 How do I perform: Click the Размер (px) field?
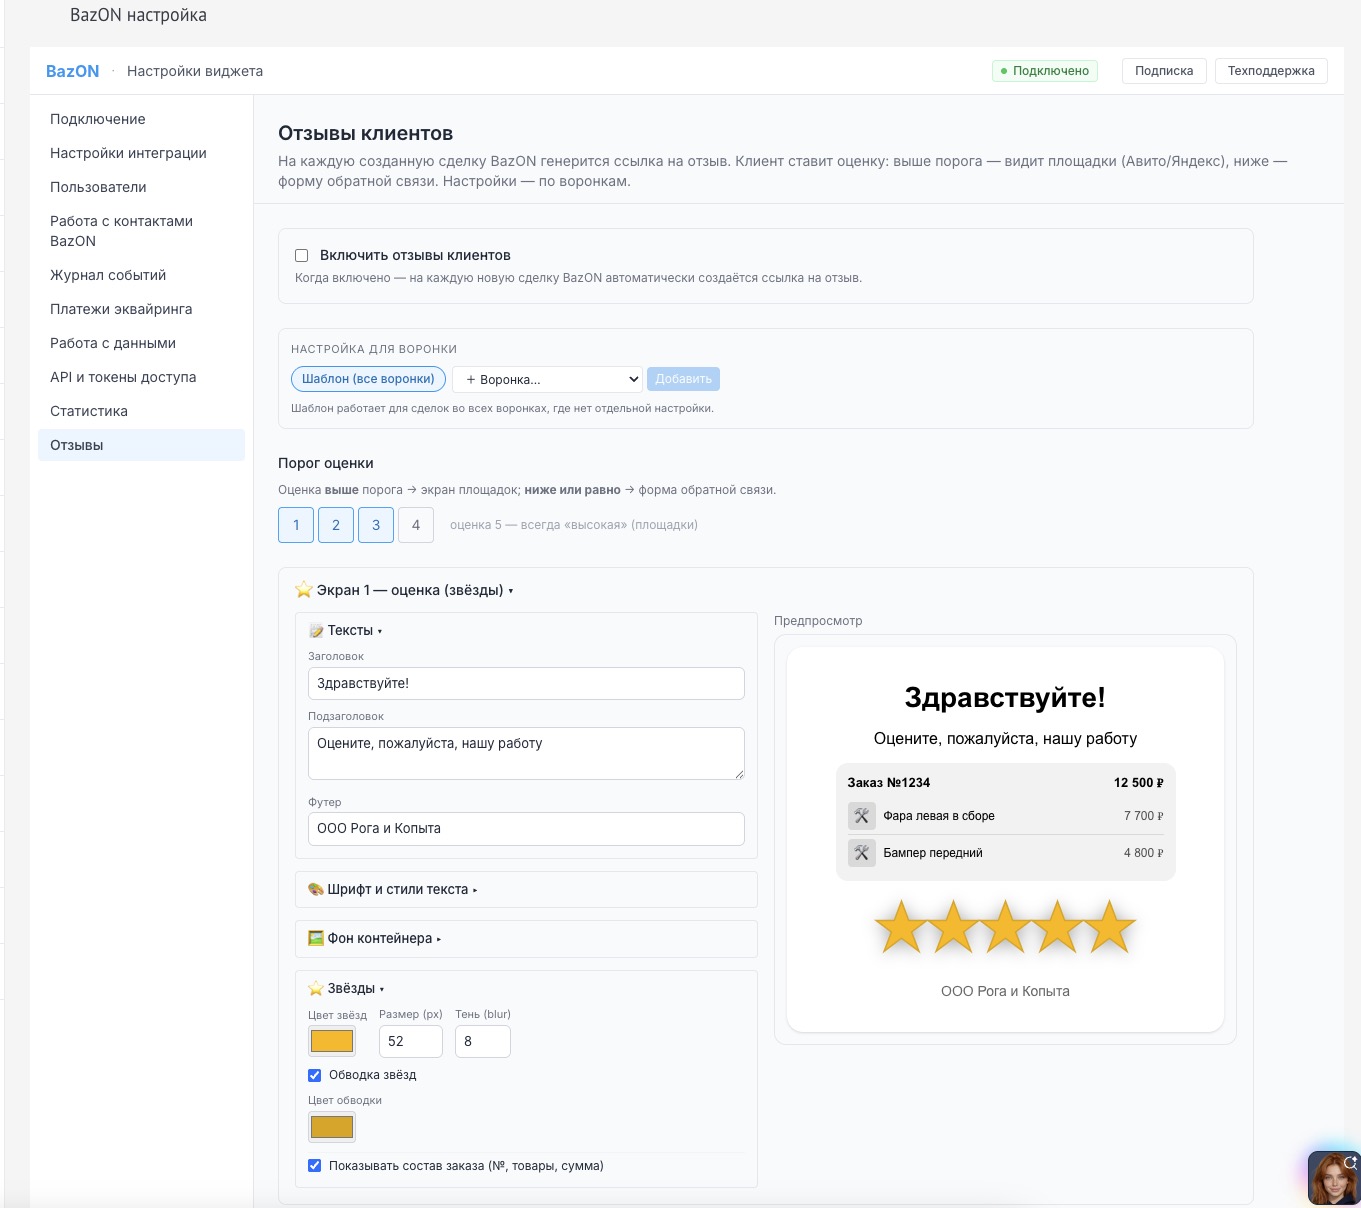coord(410,1041)
